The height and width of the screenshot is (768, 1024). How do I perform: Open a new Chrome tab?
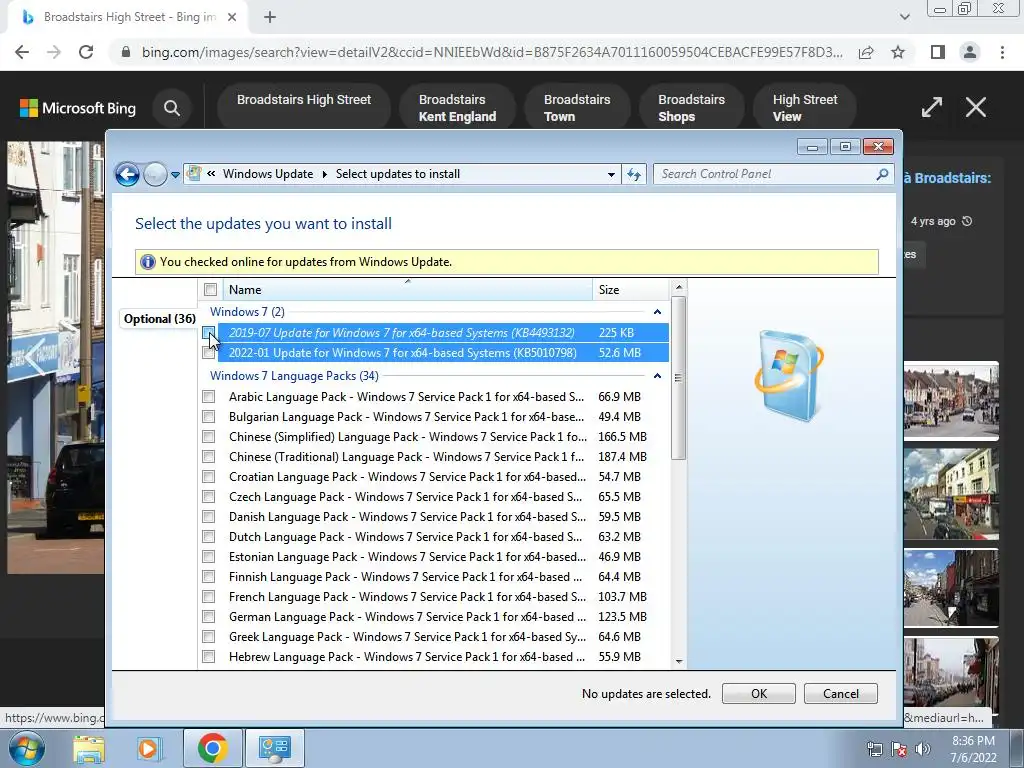pyautogui.click(x=270, y=18)
